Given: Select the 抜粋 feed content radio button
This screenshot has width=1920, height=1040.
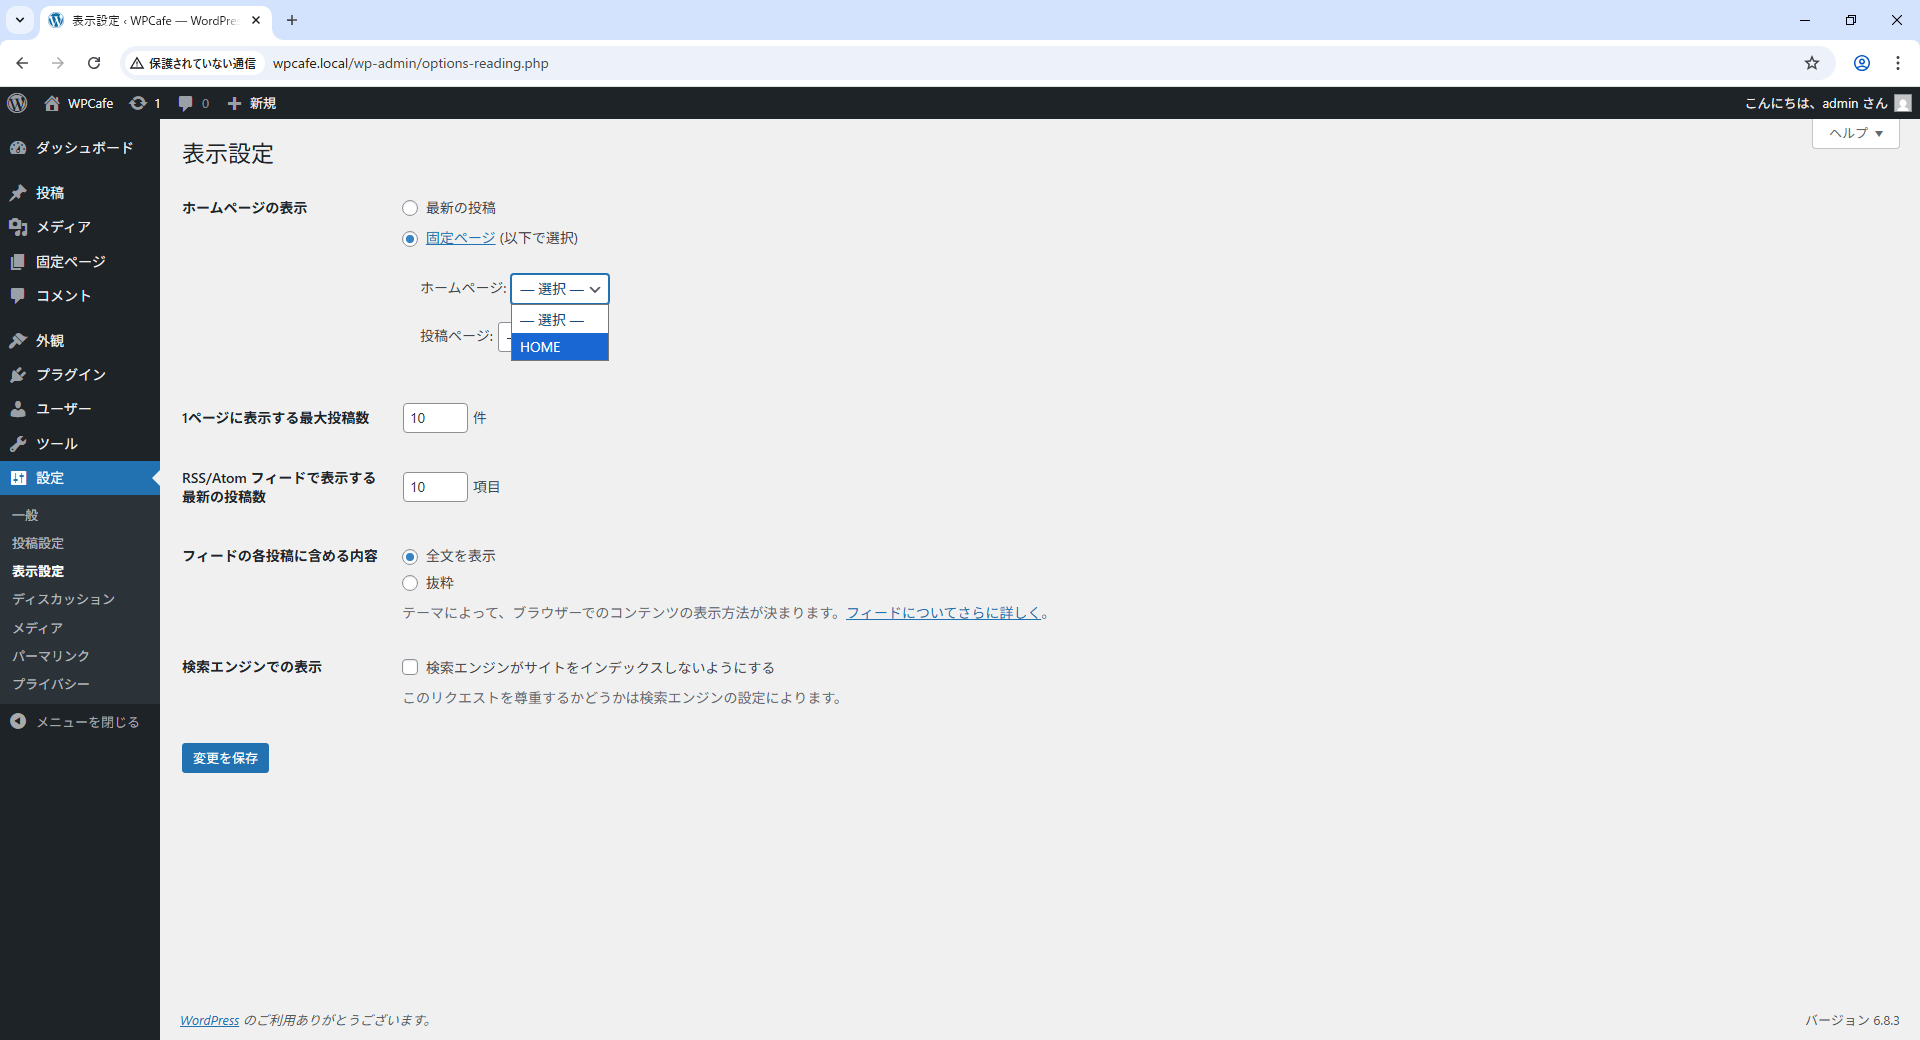Looking at the screenshot, I should click(x=410, y=583).
